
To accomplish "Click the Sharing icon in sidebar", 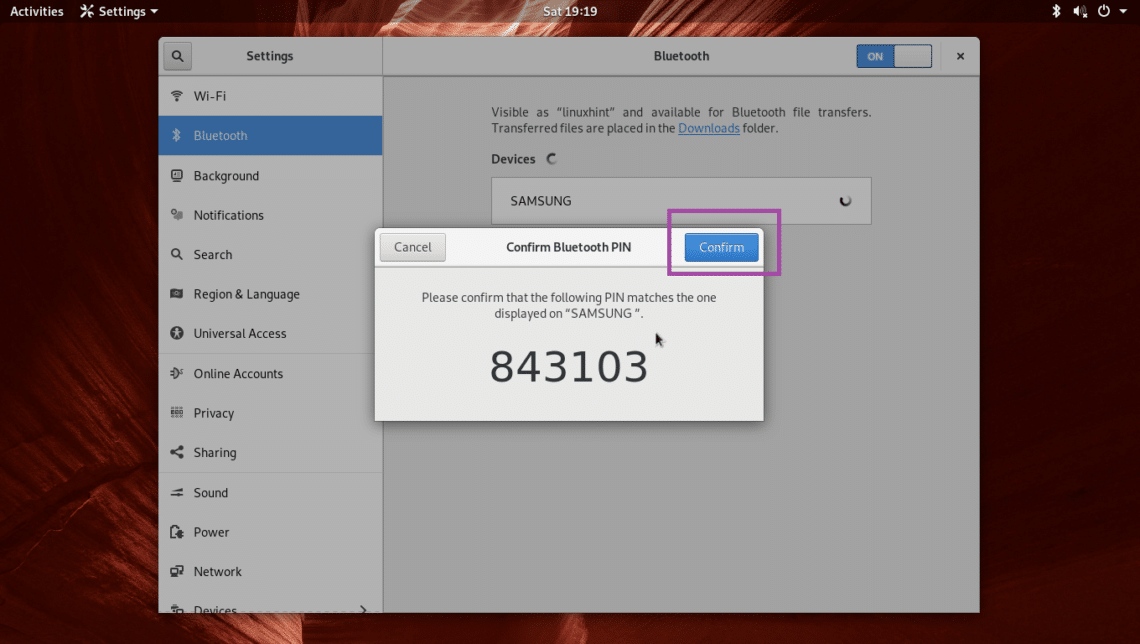I will 177,453.
